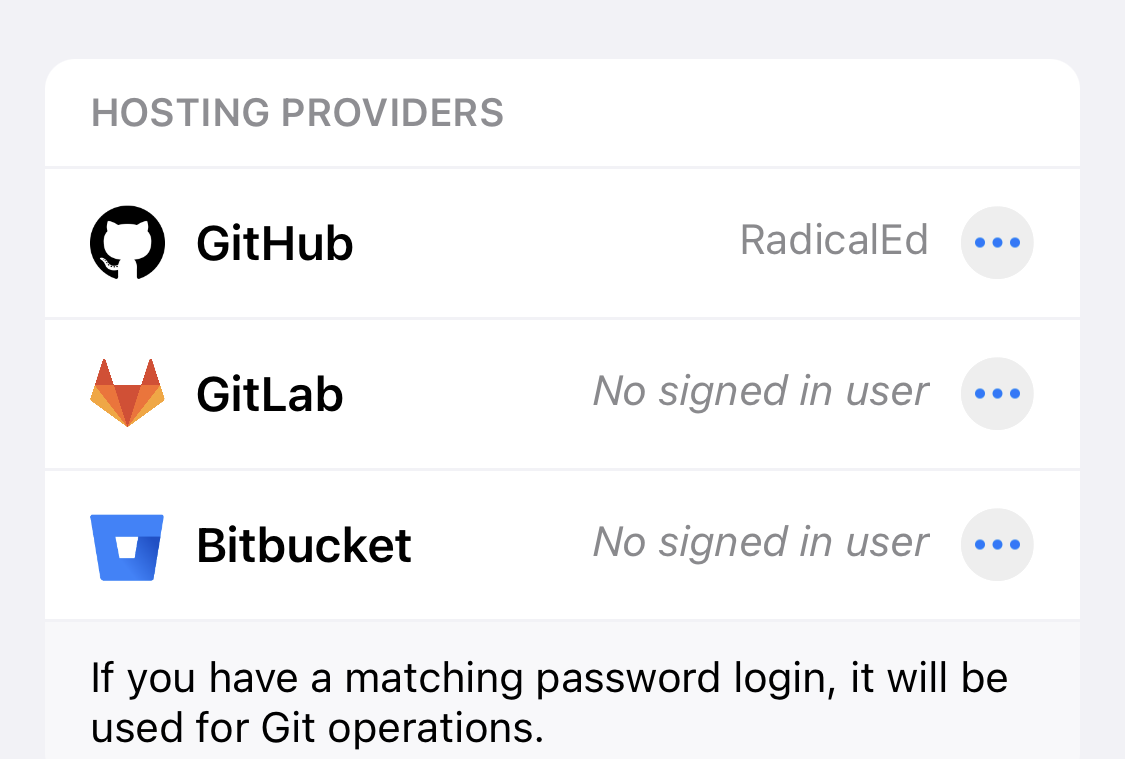Image resolution: width=1125 pixels, height=759 pixels.
Task: Tap the empty space in GitLab row
Action: click(468, 394)
